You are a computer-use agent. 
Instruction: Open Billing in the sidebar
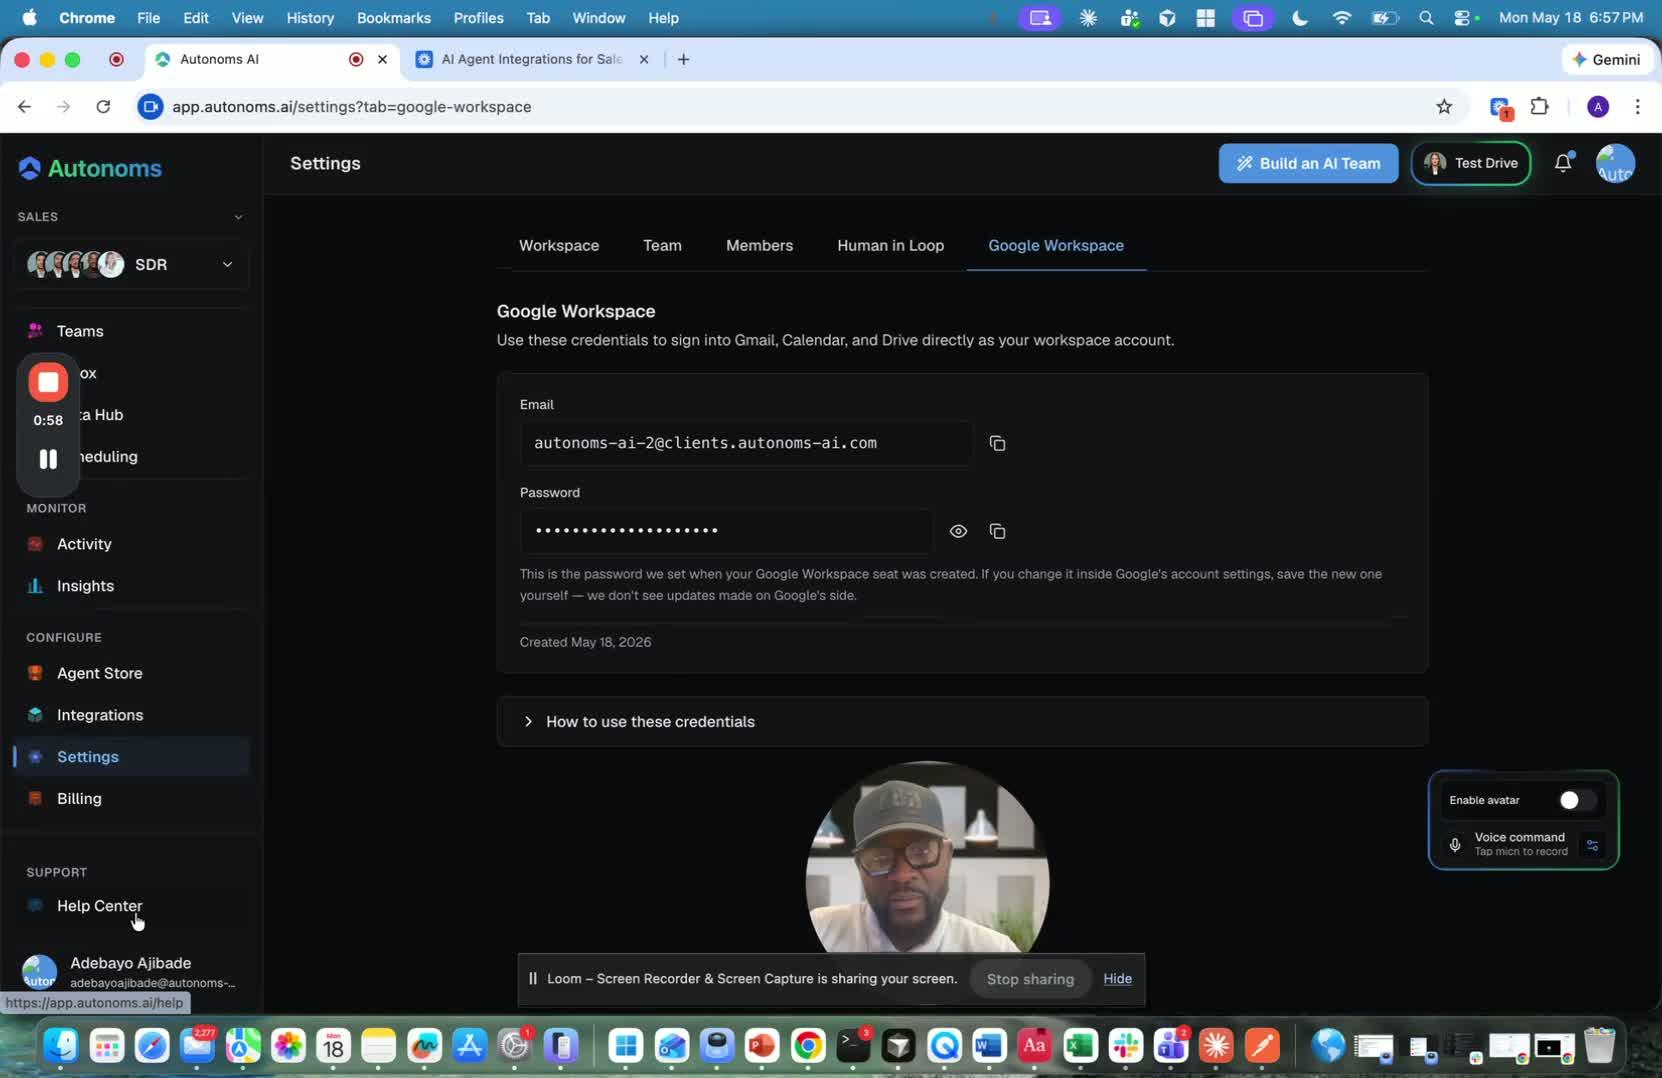point(132,799)
